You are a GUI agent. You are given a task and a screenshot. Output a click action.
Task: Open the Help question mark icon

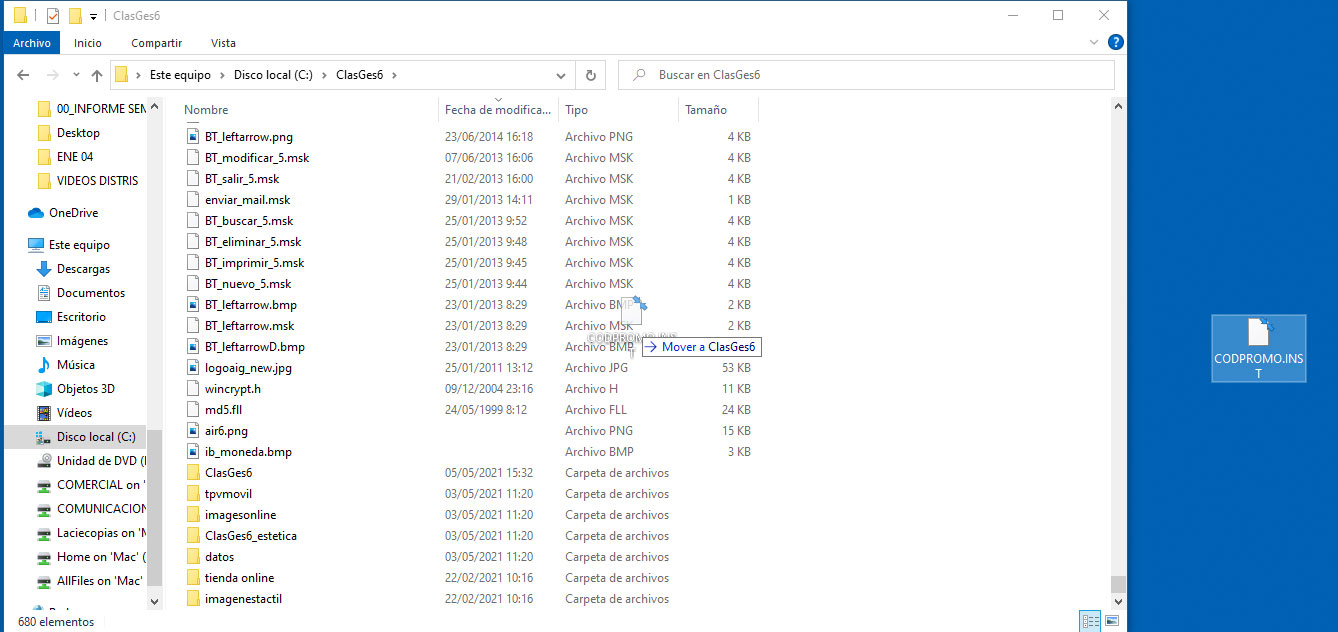(x=1116, y=42)
